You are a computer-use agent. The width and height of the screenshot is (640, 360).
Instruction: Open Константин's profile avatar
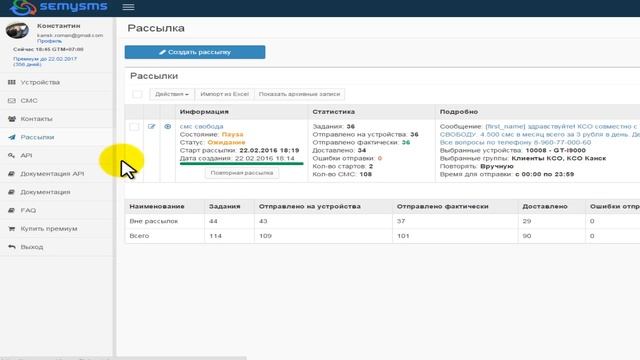[17, 31]
